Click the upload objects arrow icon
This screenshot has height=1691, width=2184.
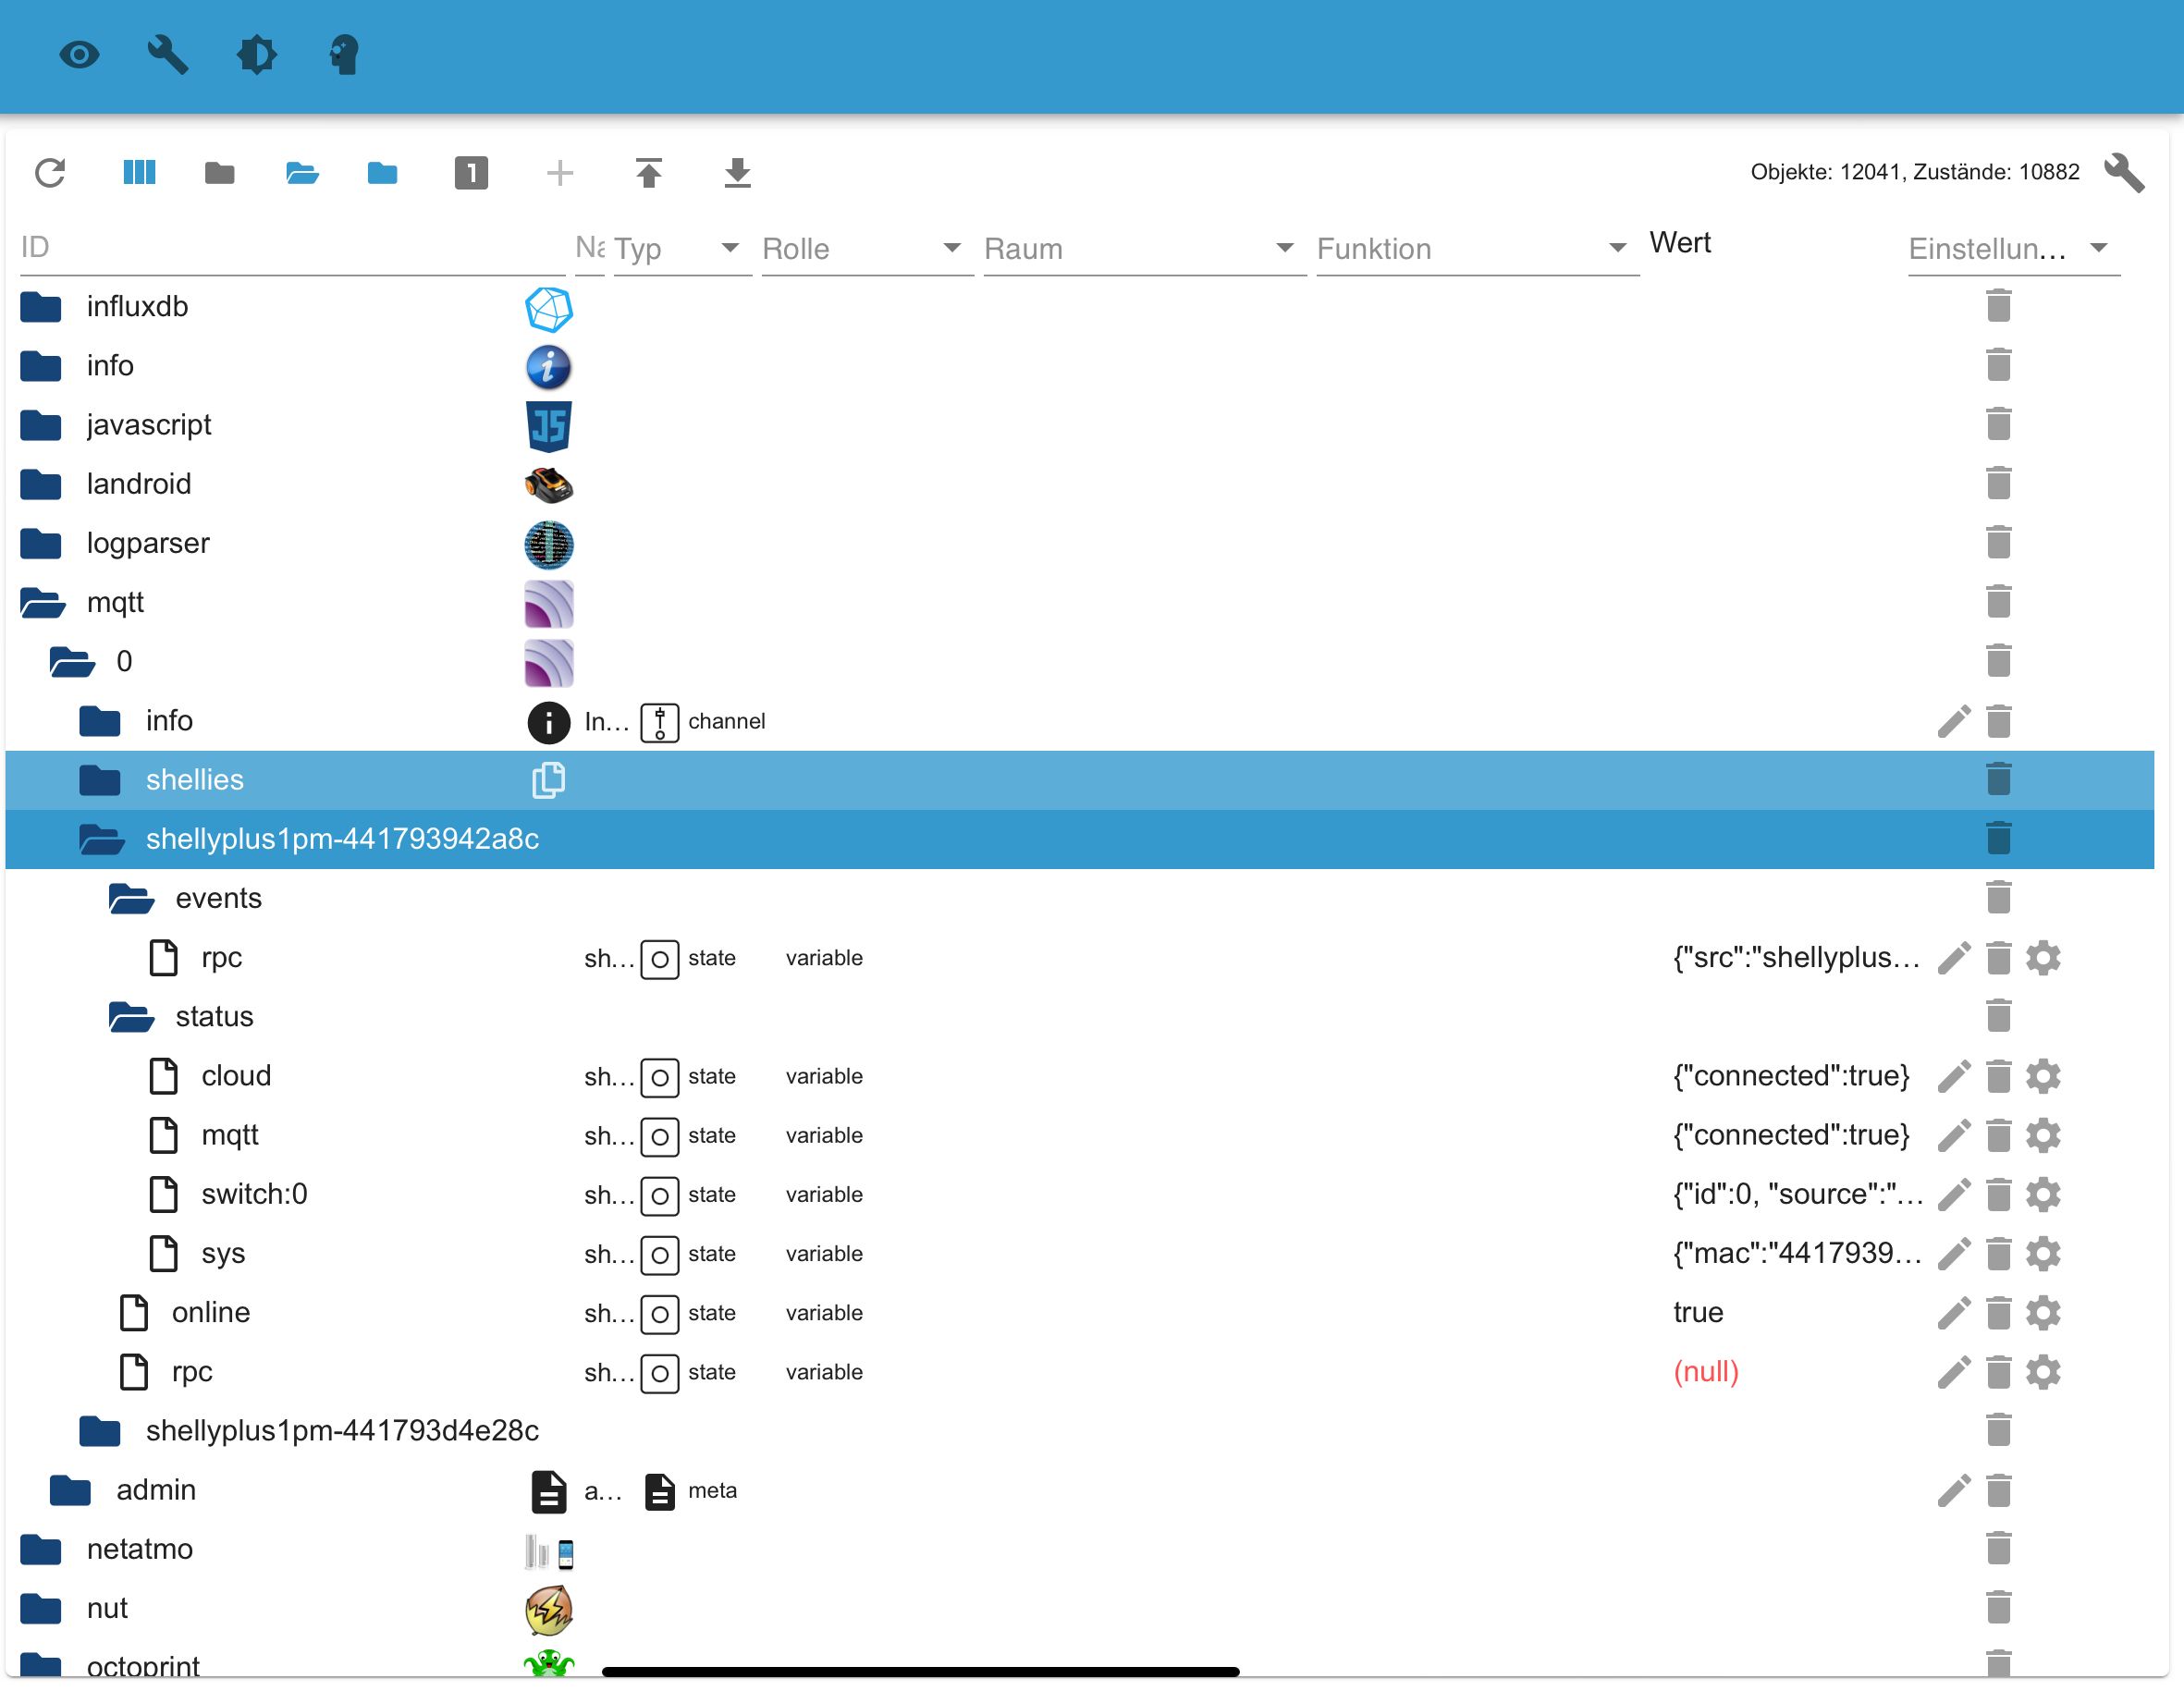(649, 173)
